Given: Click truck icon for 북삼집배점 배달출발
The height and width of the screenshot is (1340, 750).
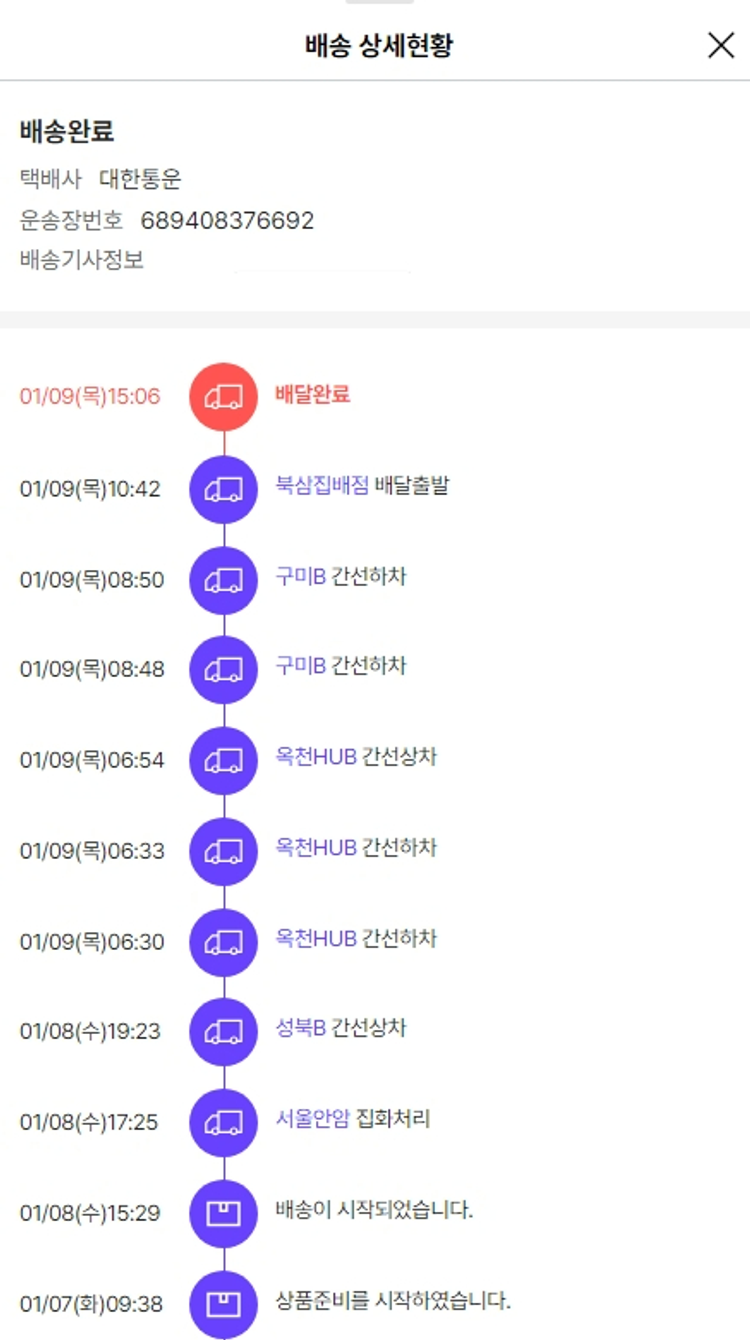Looking at the screenshot, I should click(x=224, y=489).
